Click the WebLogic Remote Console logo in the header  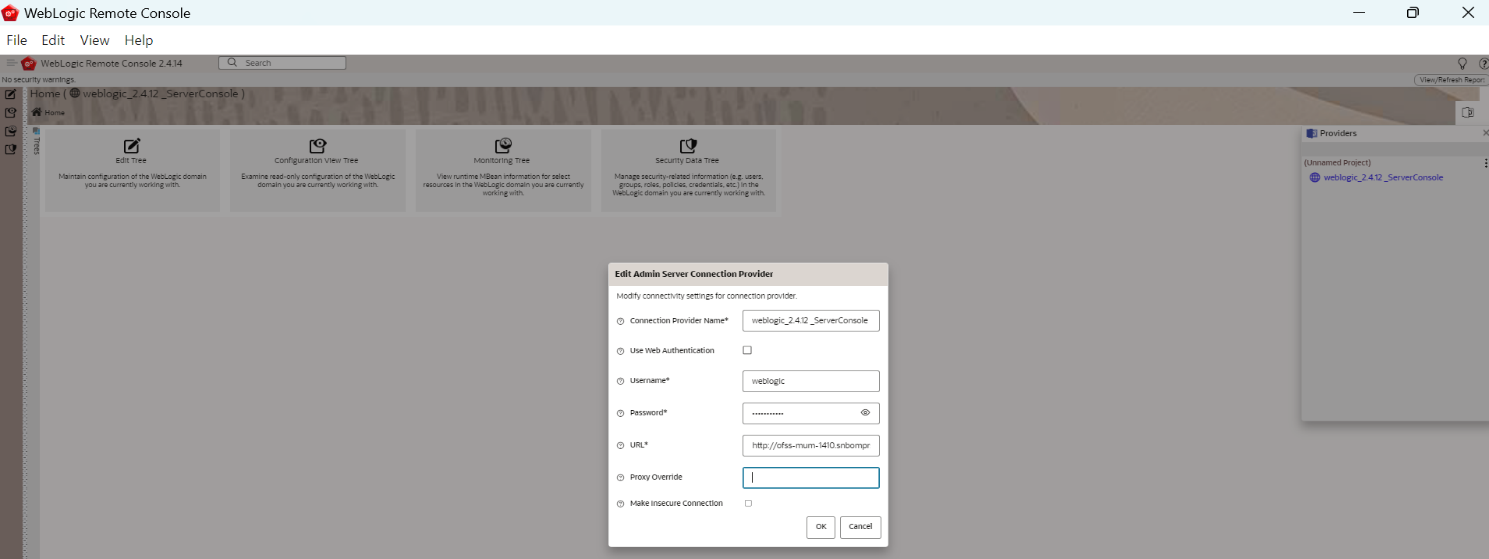pos(28,63)
